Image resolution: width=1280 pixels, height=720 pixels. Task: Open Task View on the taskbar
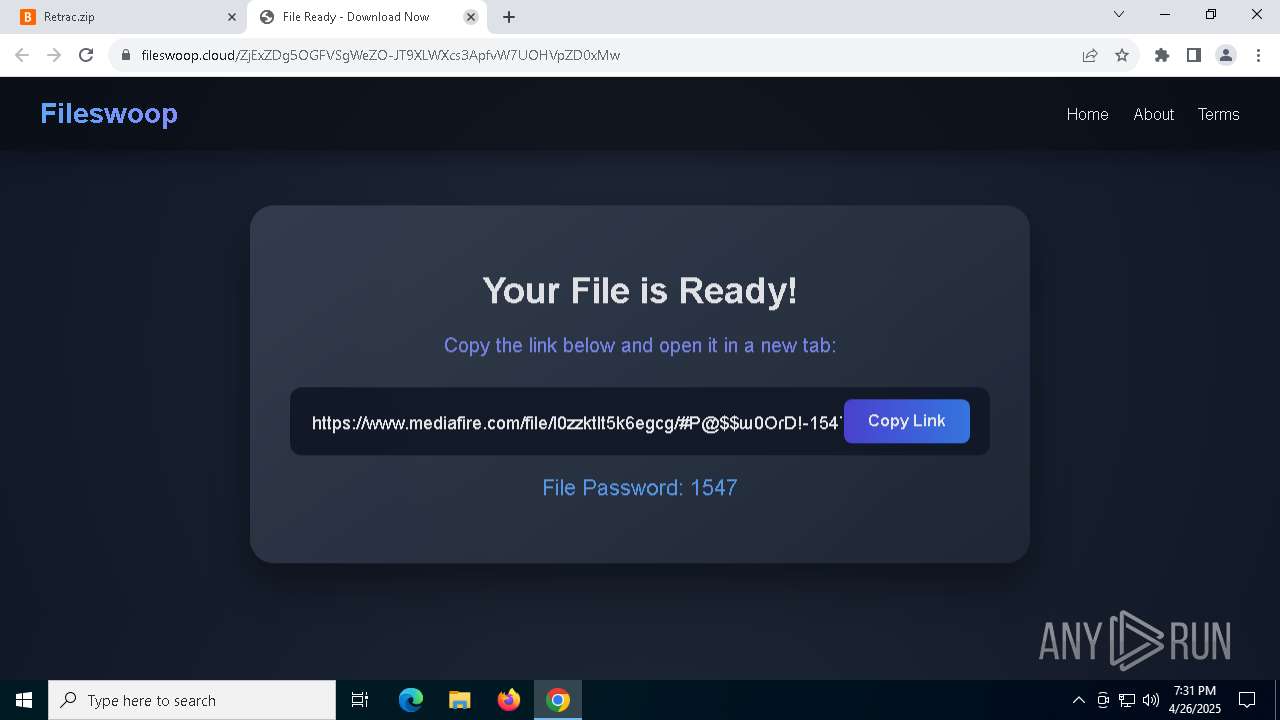pos(360,700)
